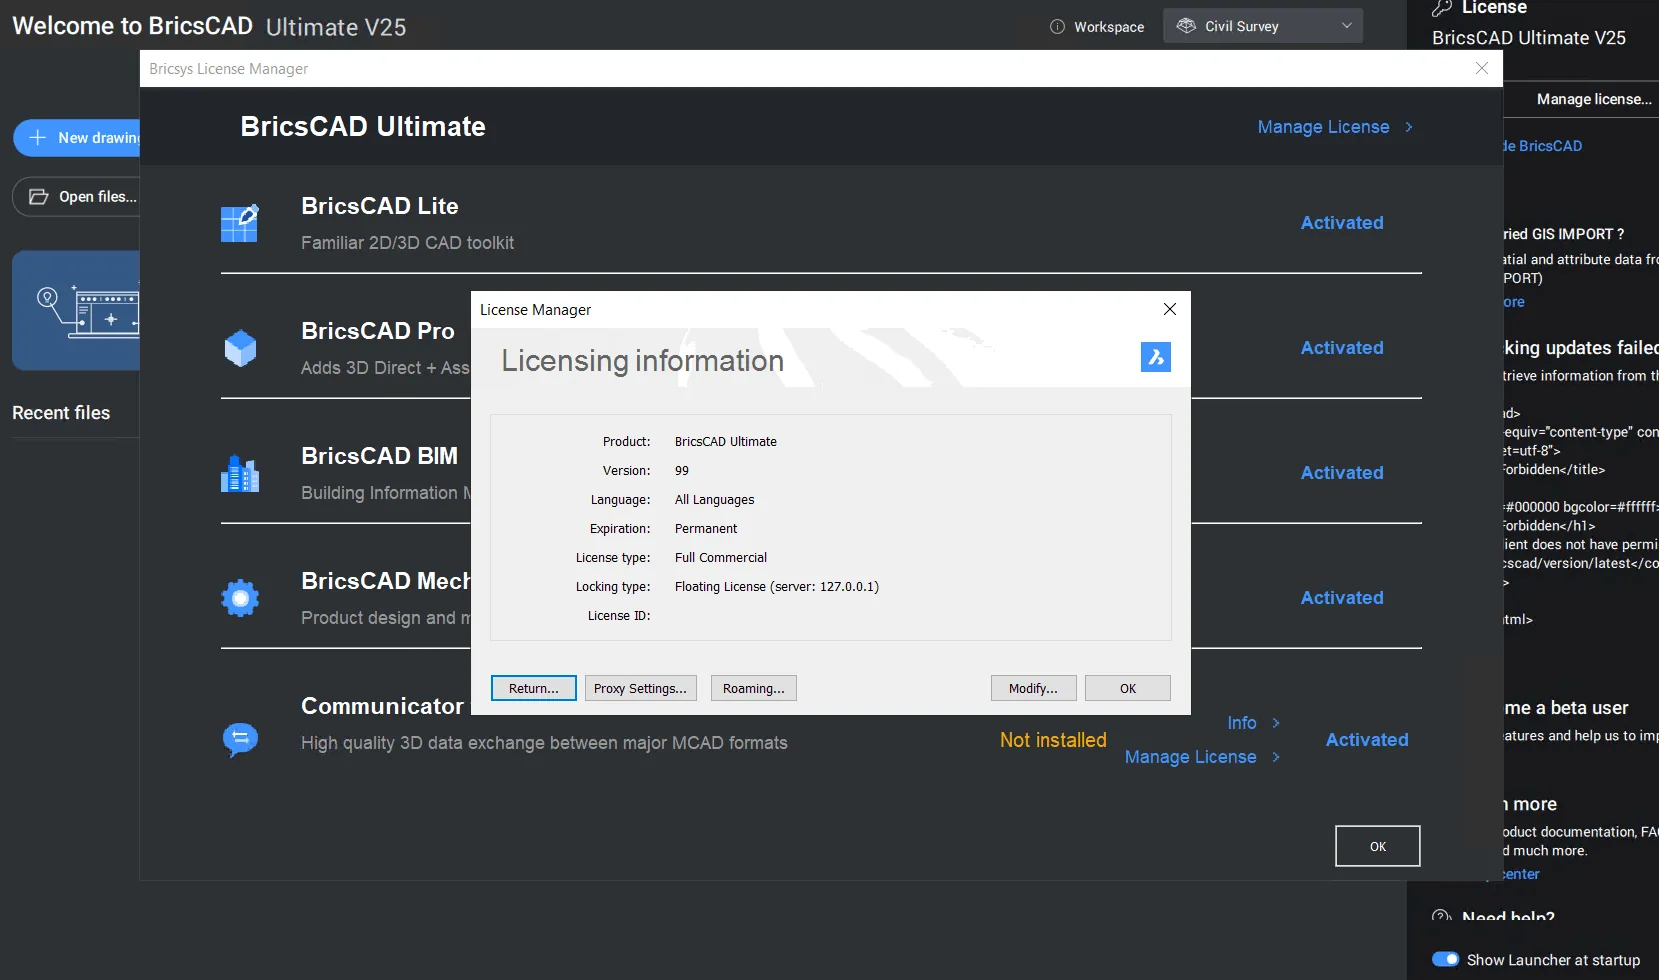Open the Communicator Info link
Screen dimensions: 1659x980
(1242, 723)
